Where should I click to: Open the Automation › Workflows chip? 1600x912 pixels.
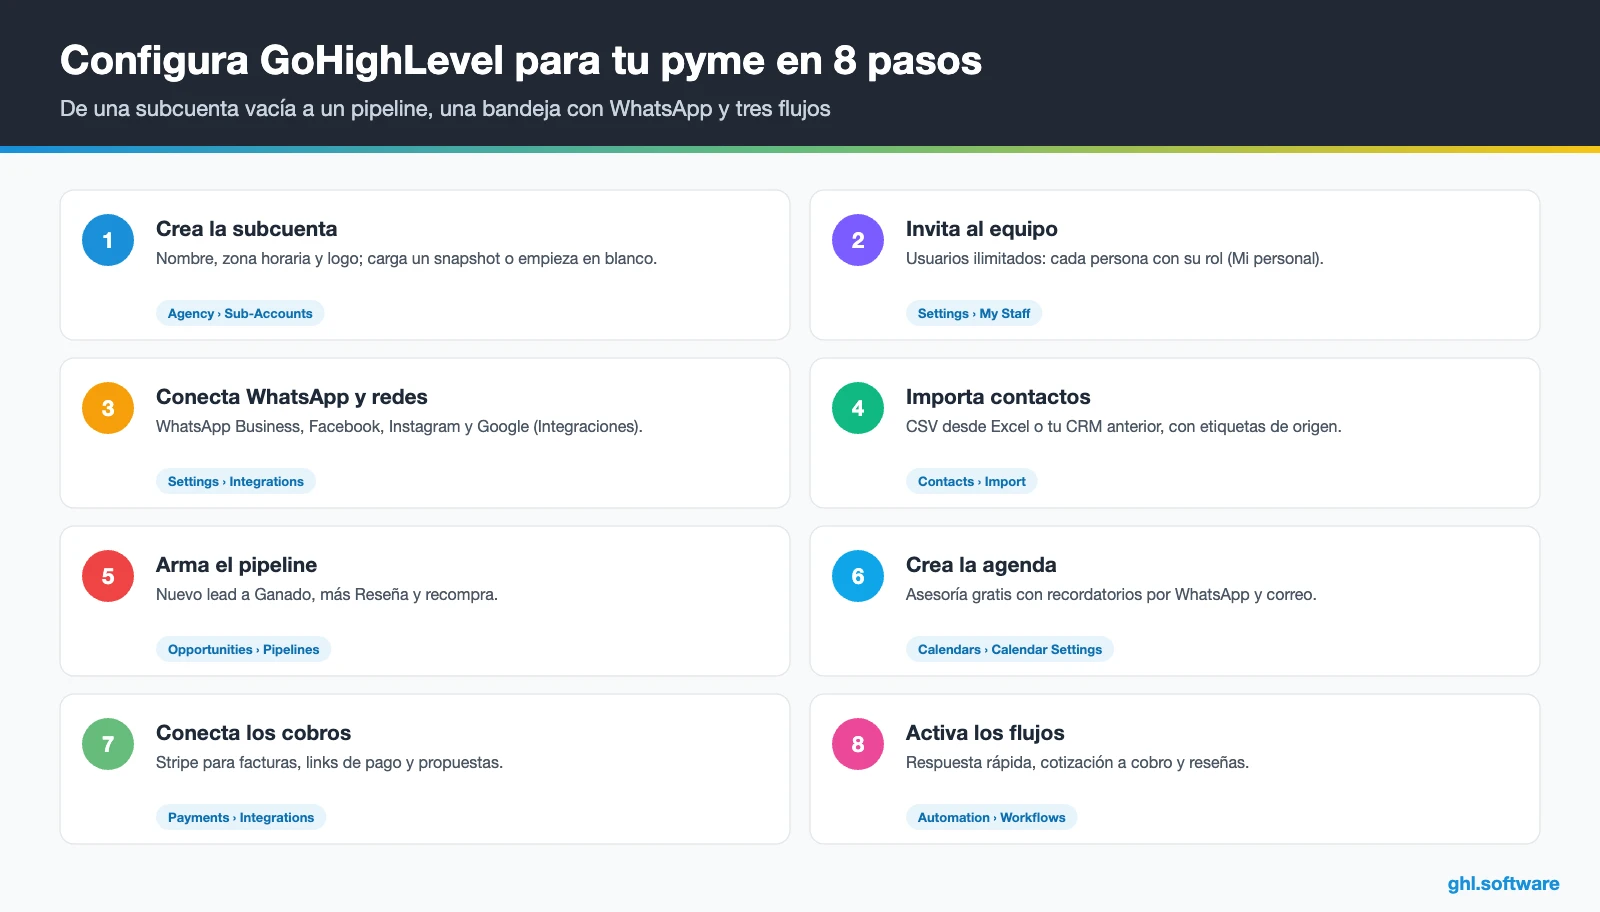coord(992,817)
